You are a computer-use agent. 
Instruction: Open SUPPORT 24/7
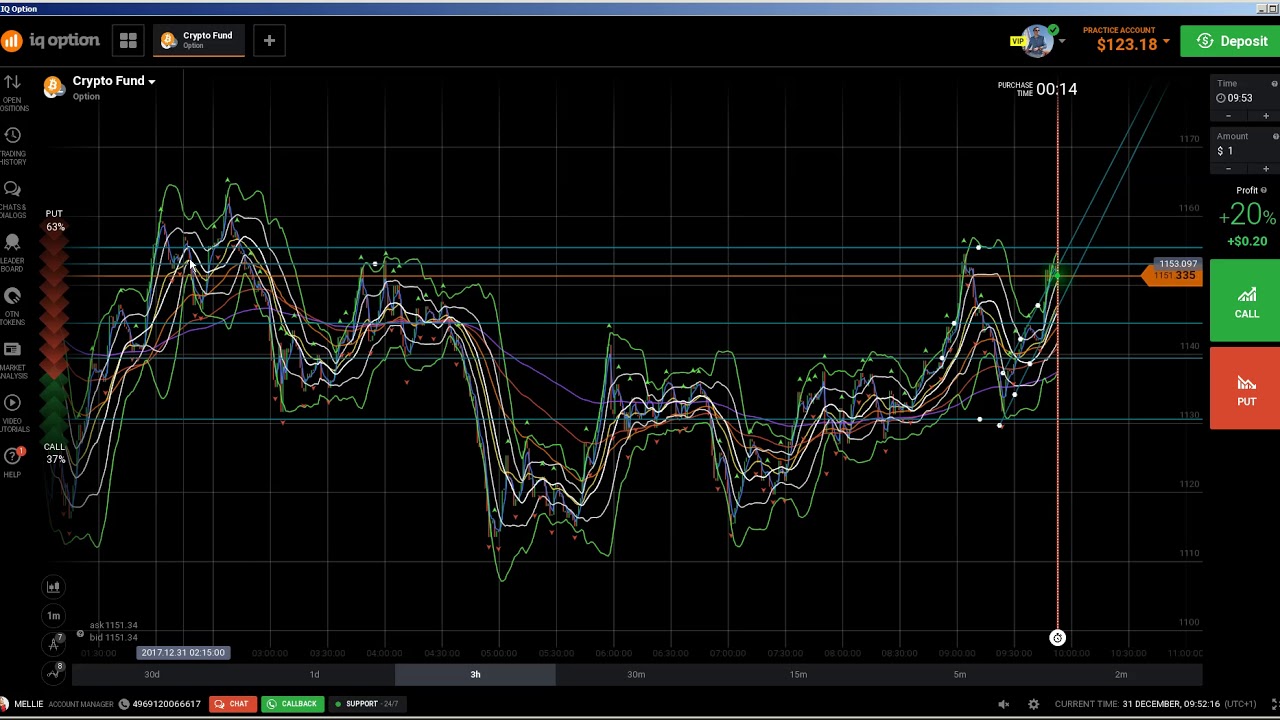[366, 704]
